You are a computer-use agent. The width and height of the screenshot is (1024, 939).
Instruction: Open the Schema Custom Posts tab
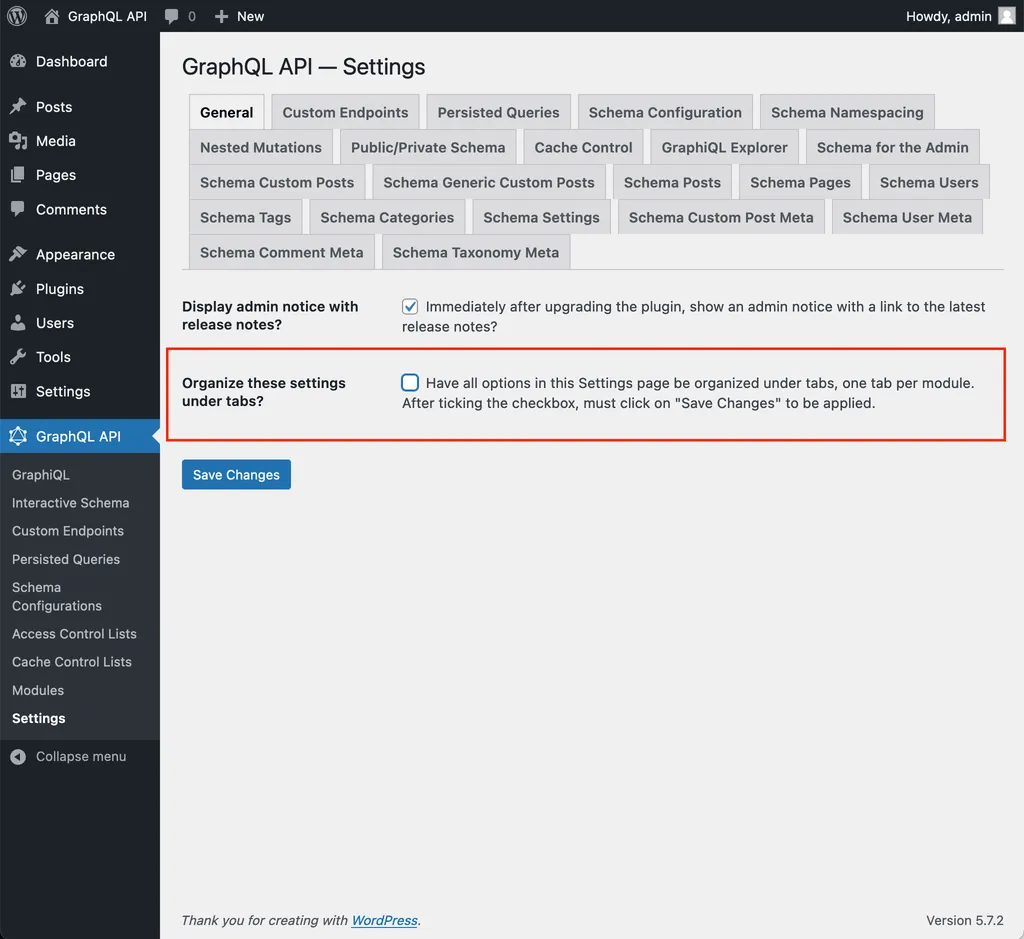(x=277, y=183)
